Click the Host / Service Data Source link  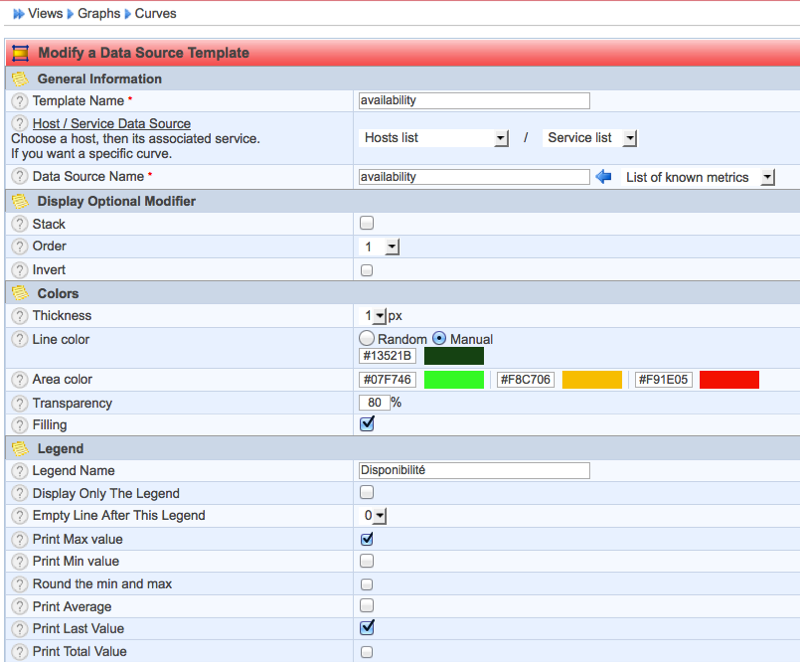[111, 124]
